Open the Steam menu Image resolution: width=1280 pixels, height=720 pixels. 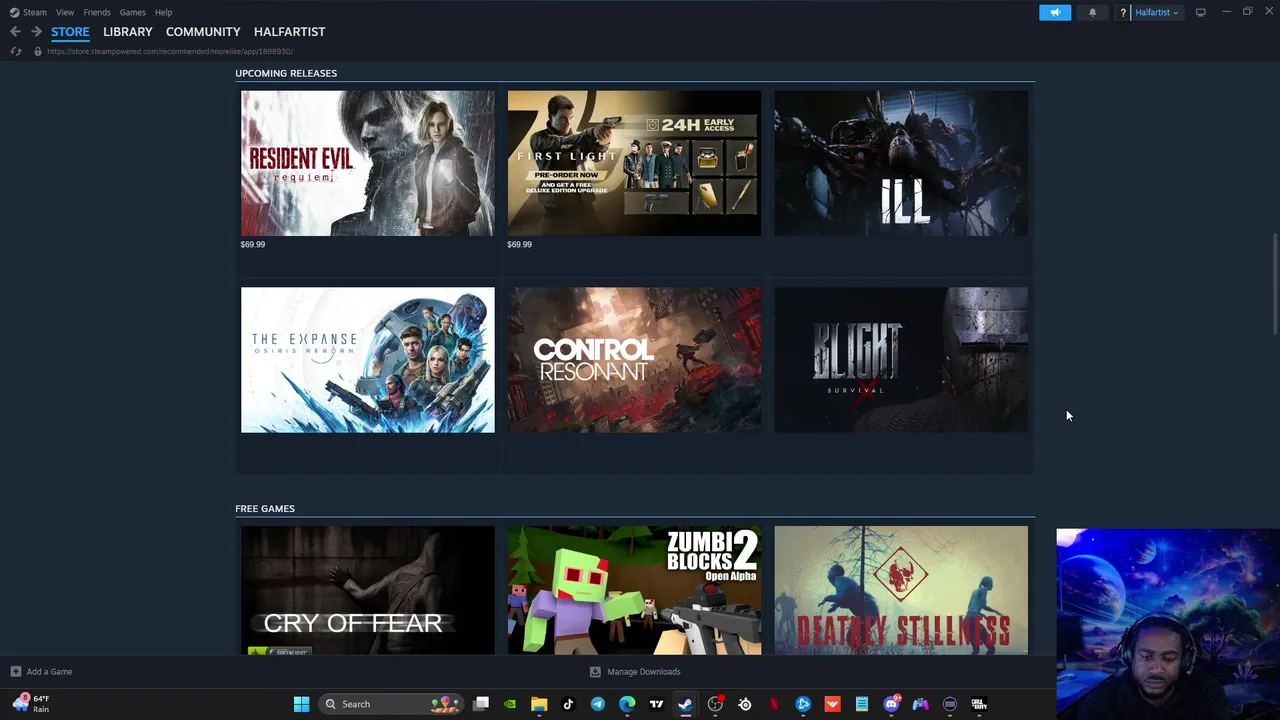pos(35,12)
